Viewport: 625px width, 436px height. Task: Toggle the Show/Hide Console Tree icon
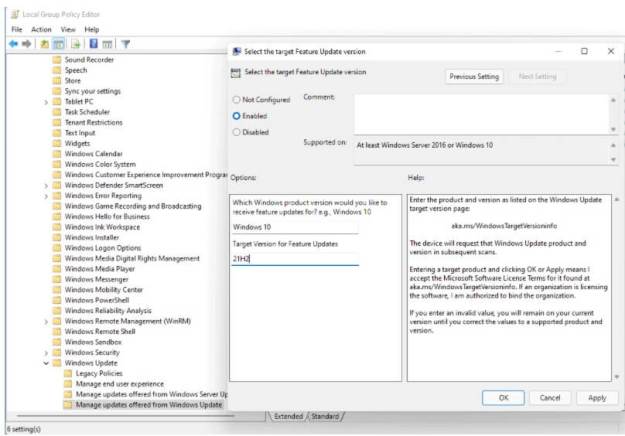click(x=59, y=44)
